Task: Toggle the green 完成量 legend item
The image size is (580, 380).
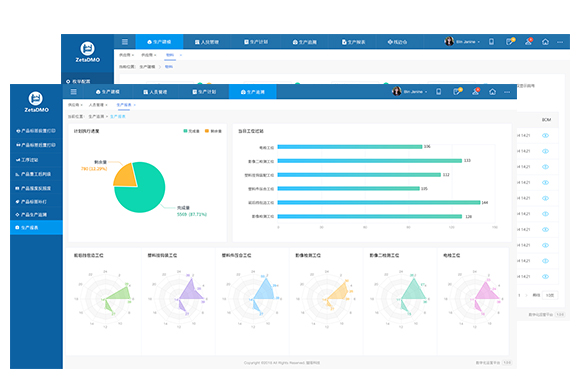Action: 191,131
